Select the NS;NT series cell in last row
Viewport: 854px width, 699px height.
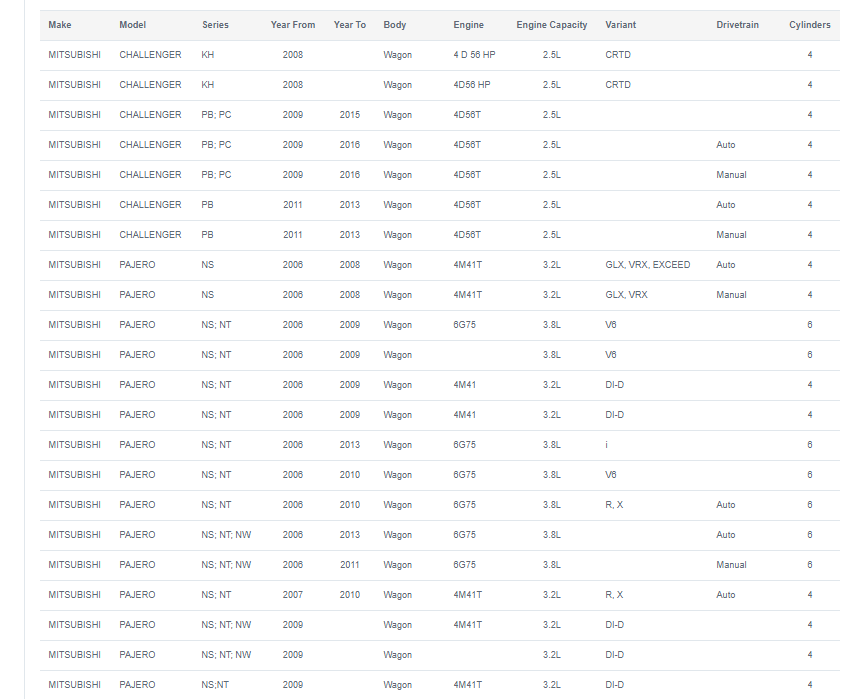tap(215, 685)
